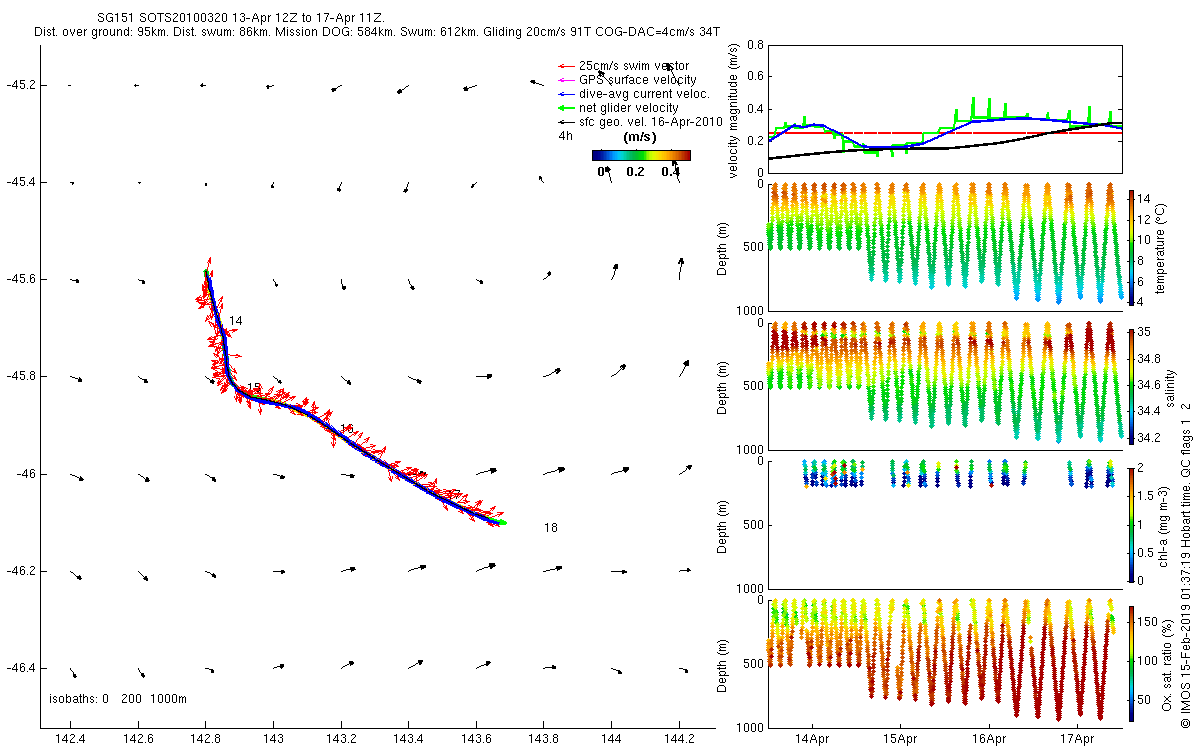The width and height of the screenshot is (1200, 750).
Task: Click the '16Apr' date tick label
Action: tap(989, 742)
